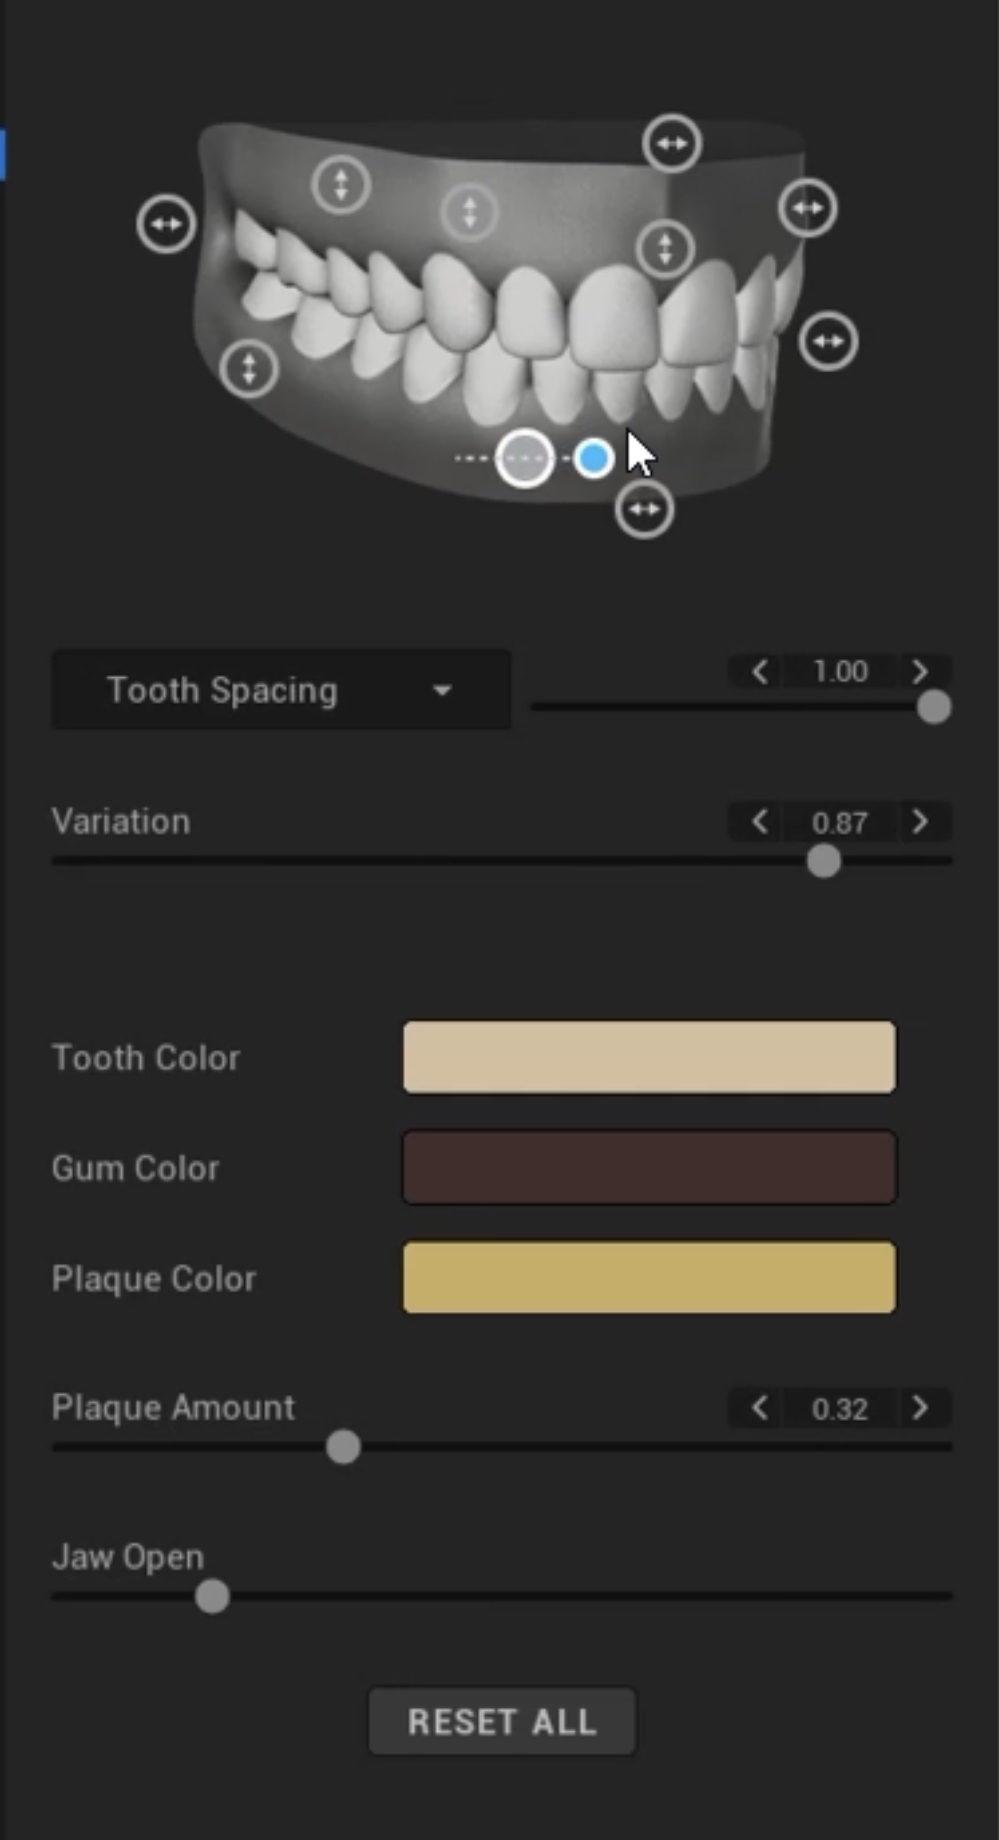
Task: Click the horizontal arrow handle at right of lower jaw
Action: point(828,341)
